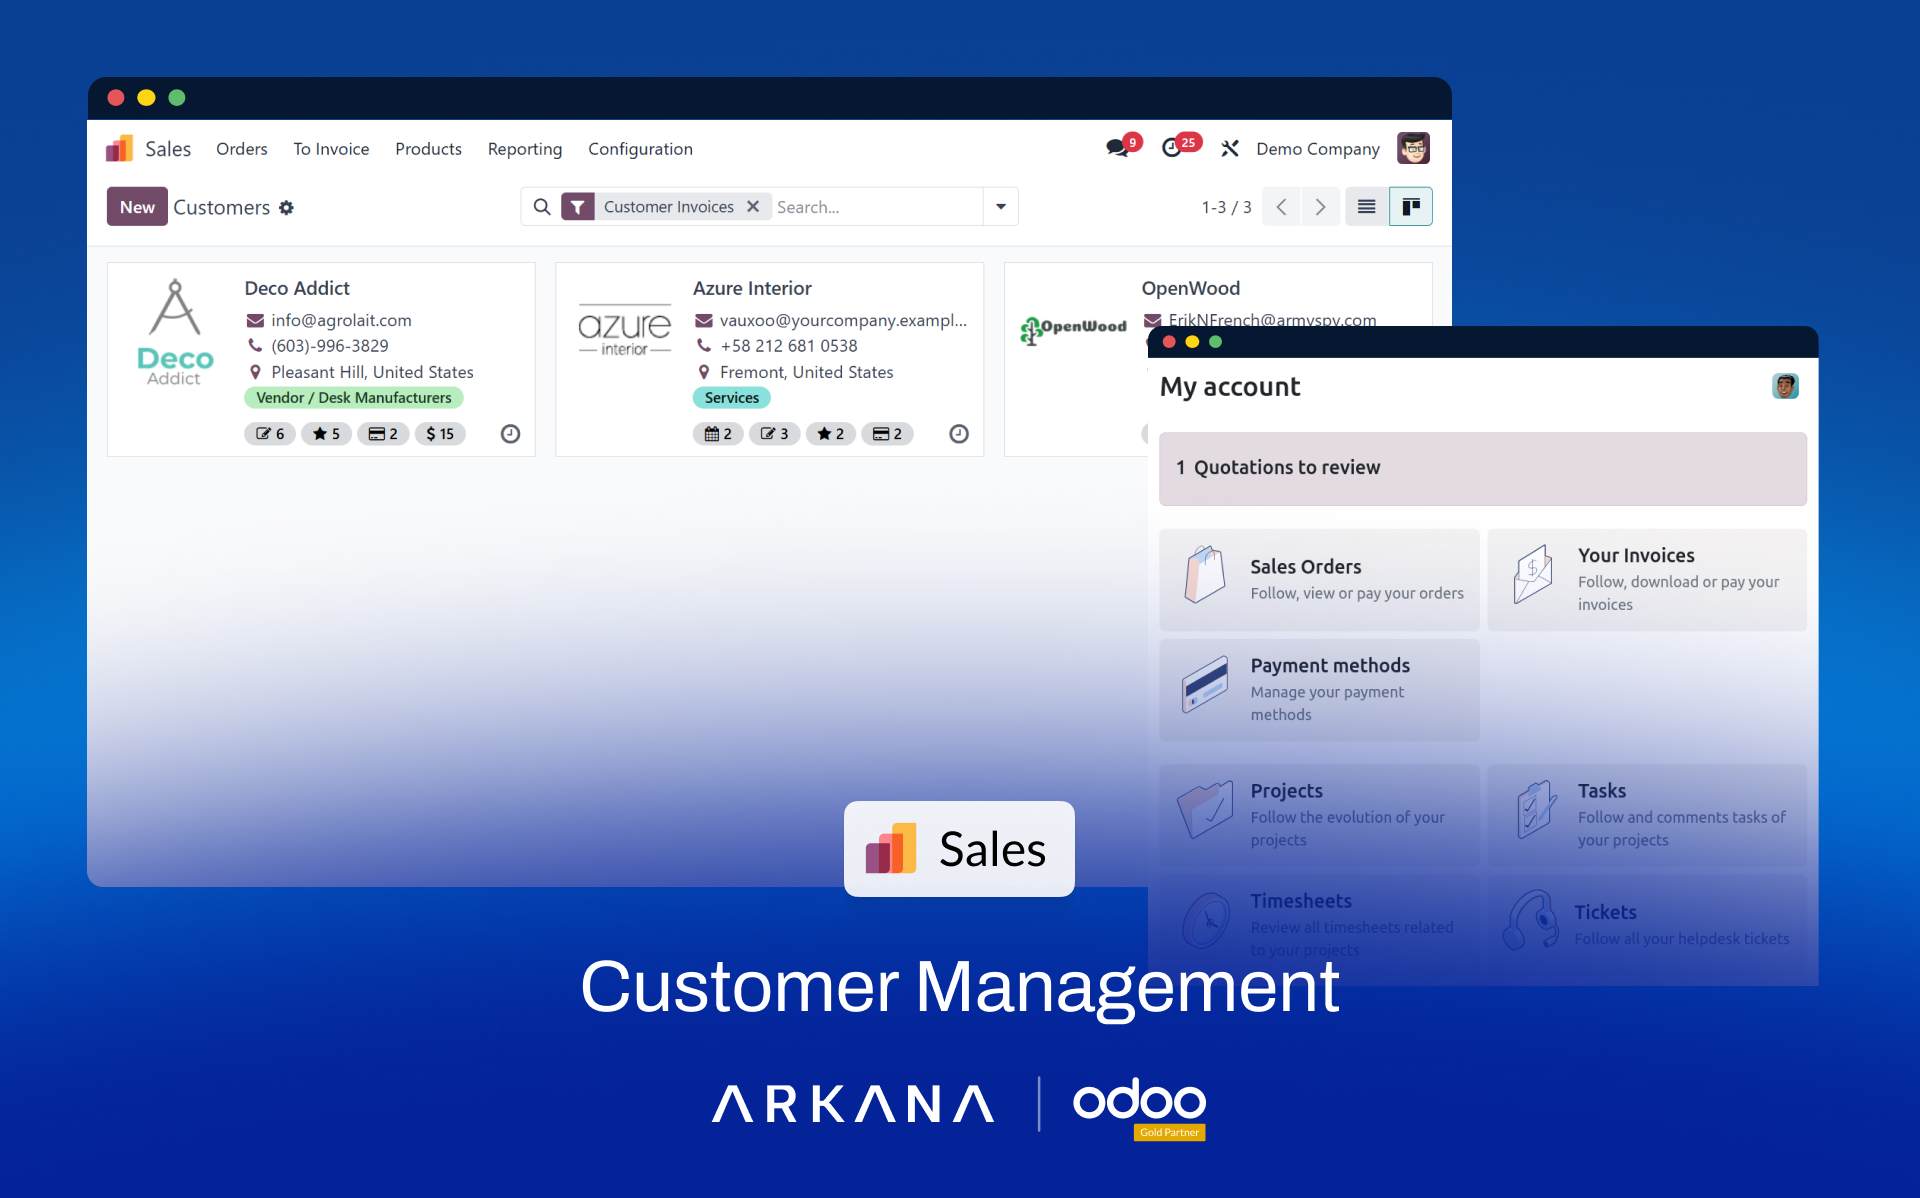Open Quotations to review in My account
This screenshot has width=1920, height=1198.
(1482, 468)
